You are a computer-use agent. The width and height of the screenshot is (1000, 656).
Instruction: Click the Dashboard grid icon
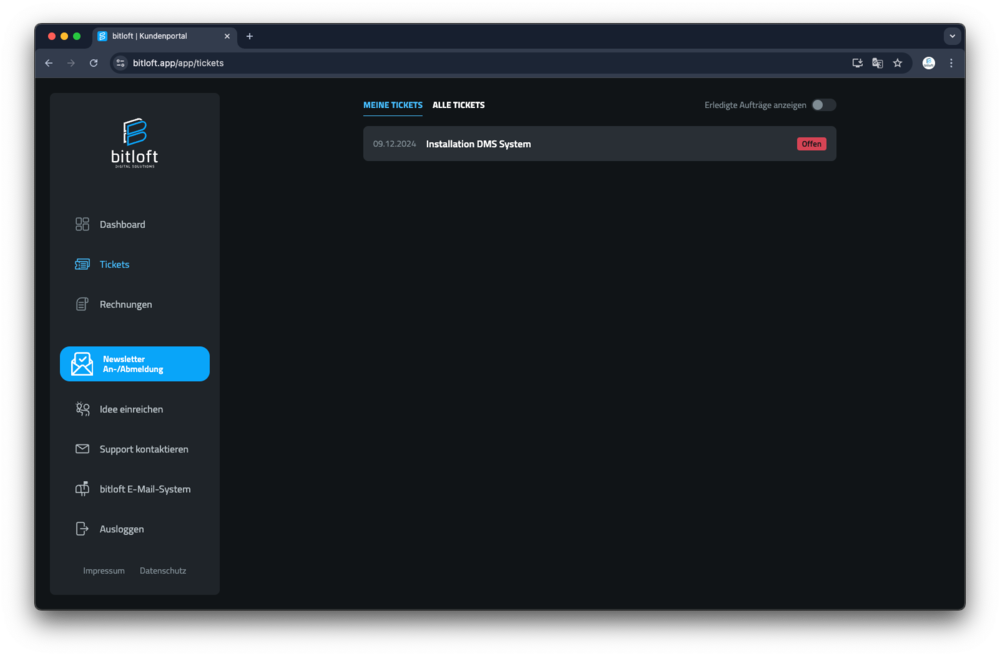tap(82, 224)
